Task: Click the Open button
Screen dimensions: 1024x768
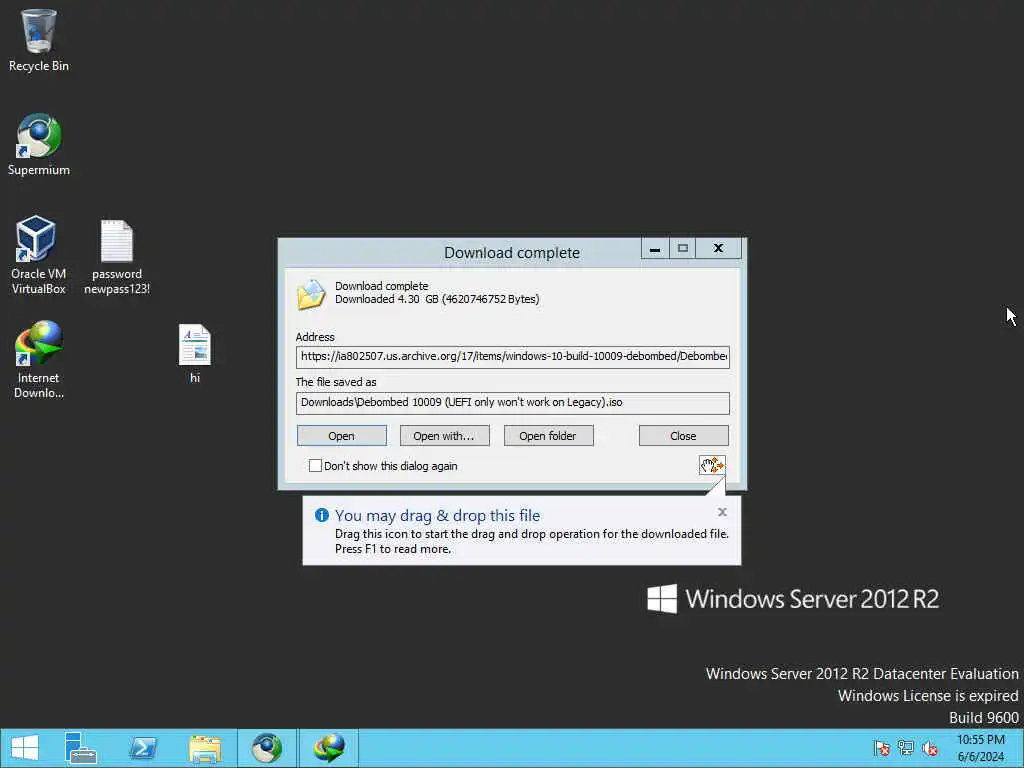Action: pyautogui.click(x=342, y=436)
